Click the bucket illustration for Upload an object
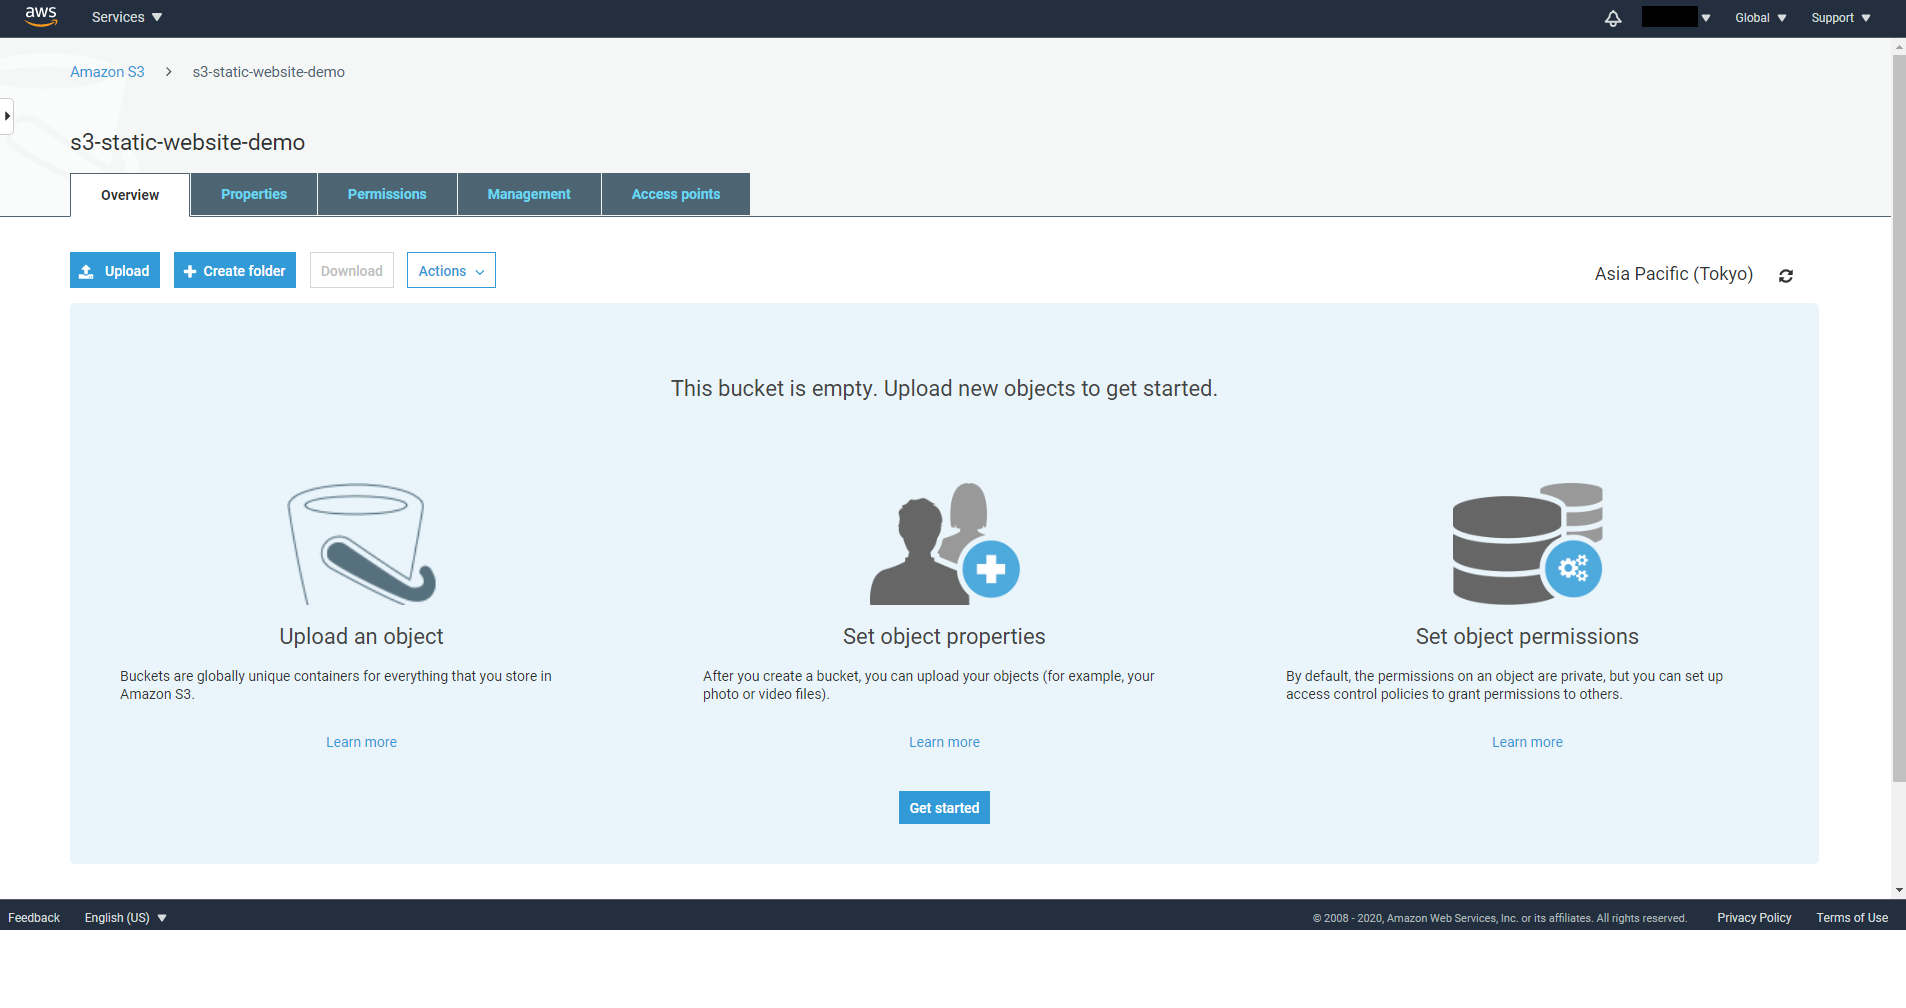 point(361,543)
